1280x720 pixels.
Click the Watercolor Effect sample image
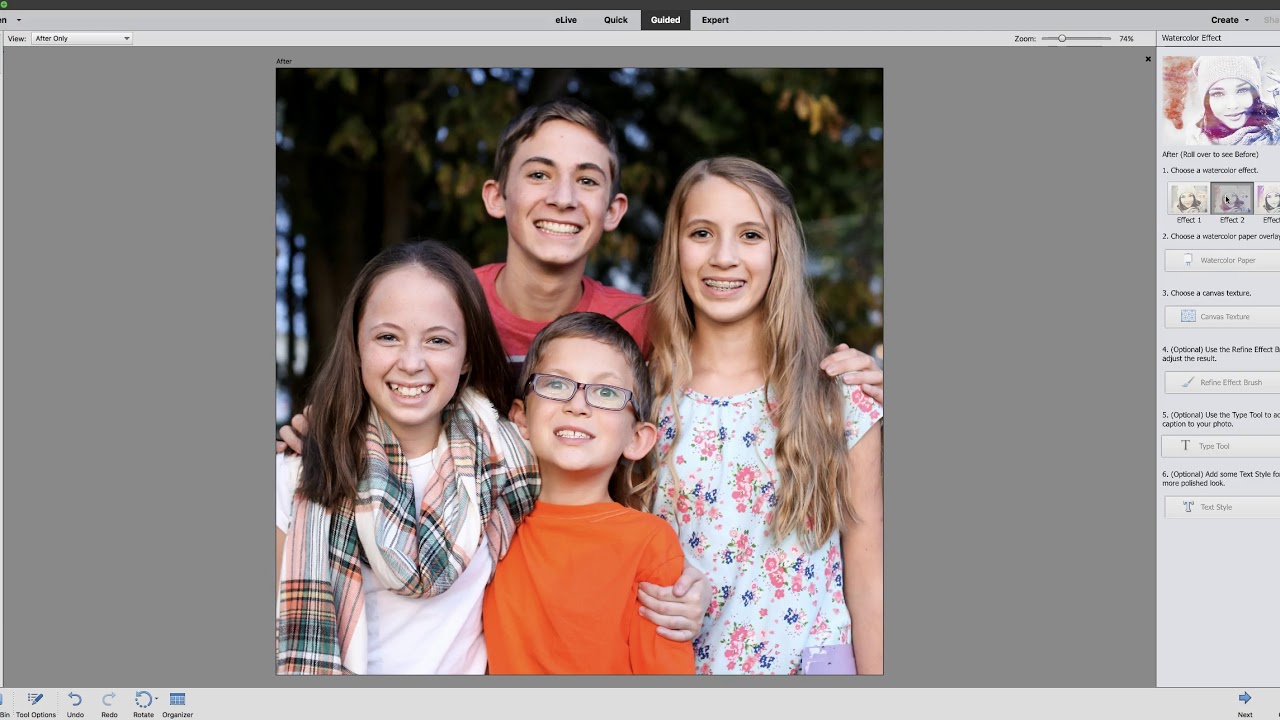[x=1221, y=99]
